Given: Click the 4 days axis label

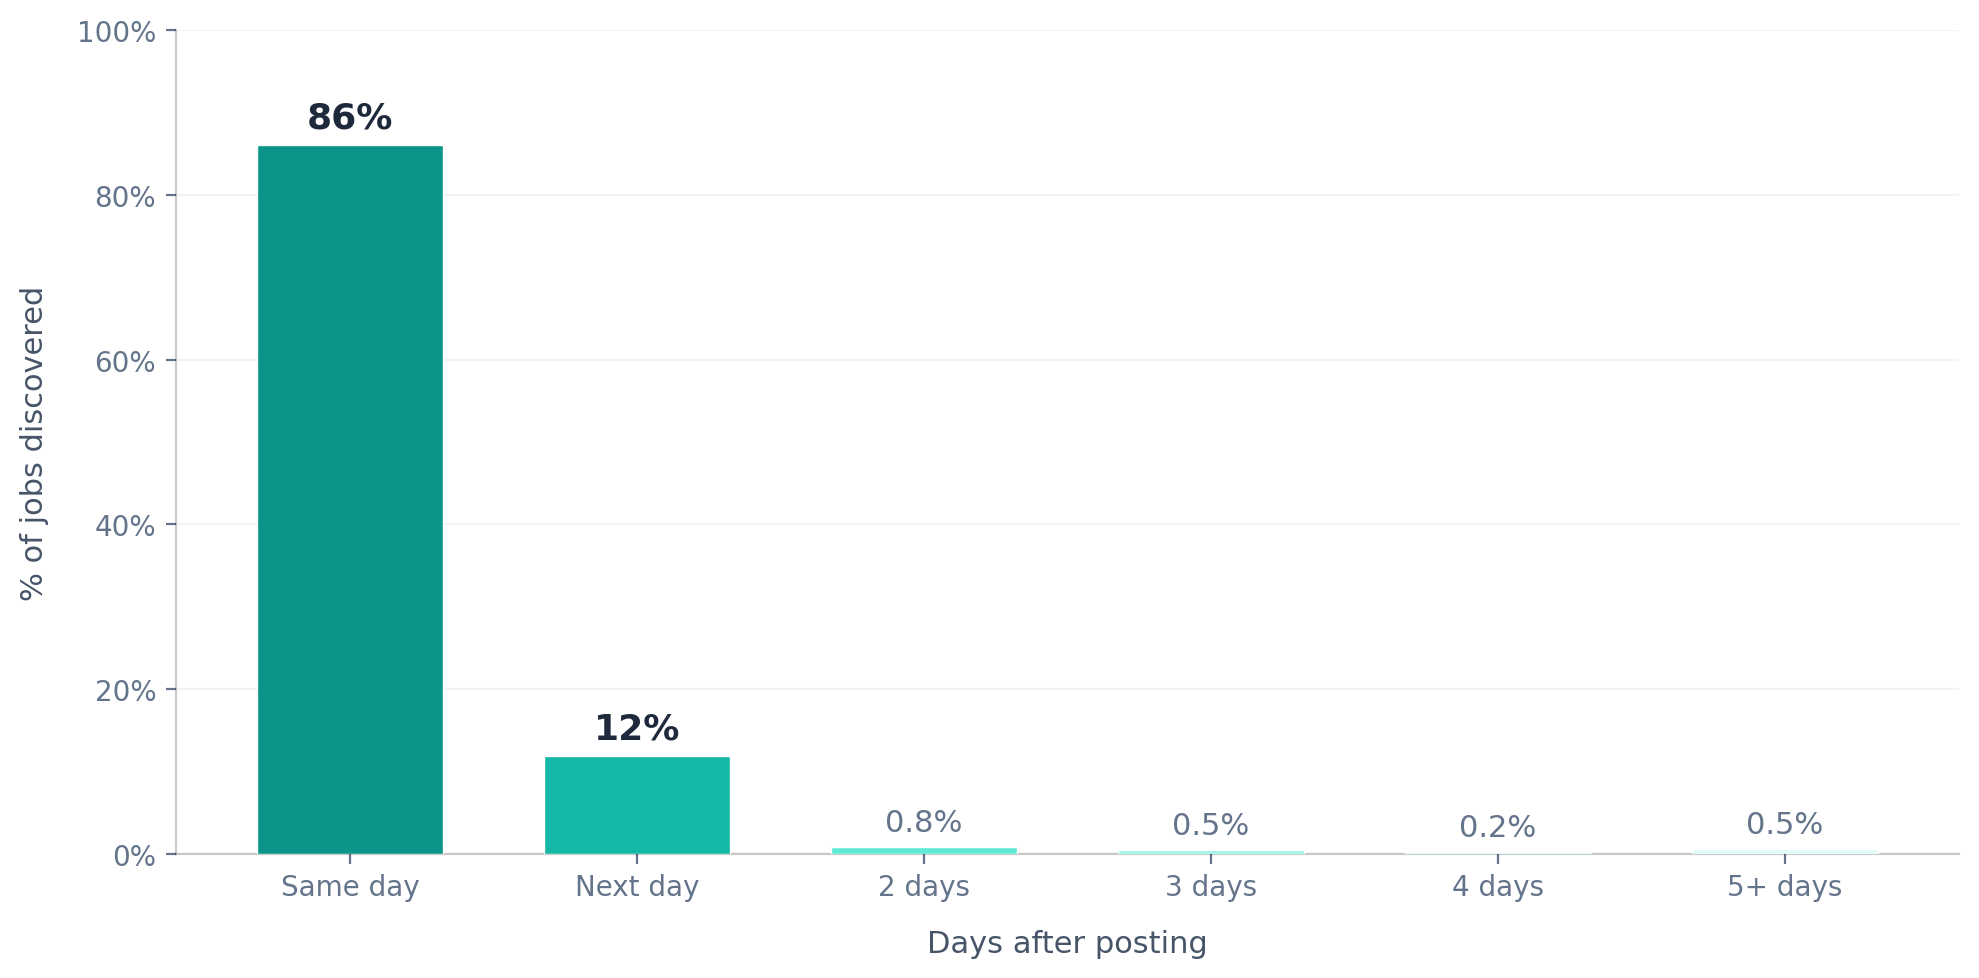Looking at the screenshot, I should click(x=1497, y=887).
